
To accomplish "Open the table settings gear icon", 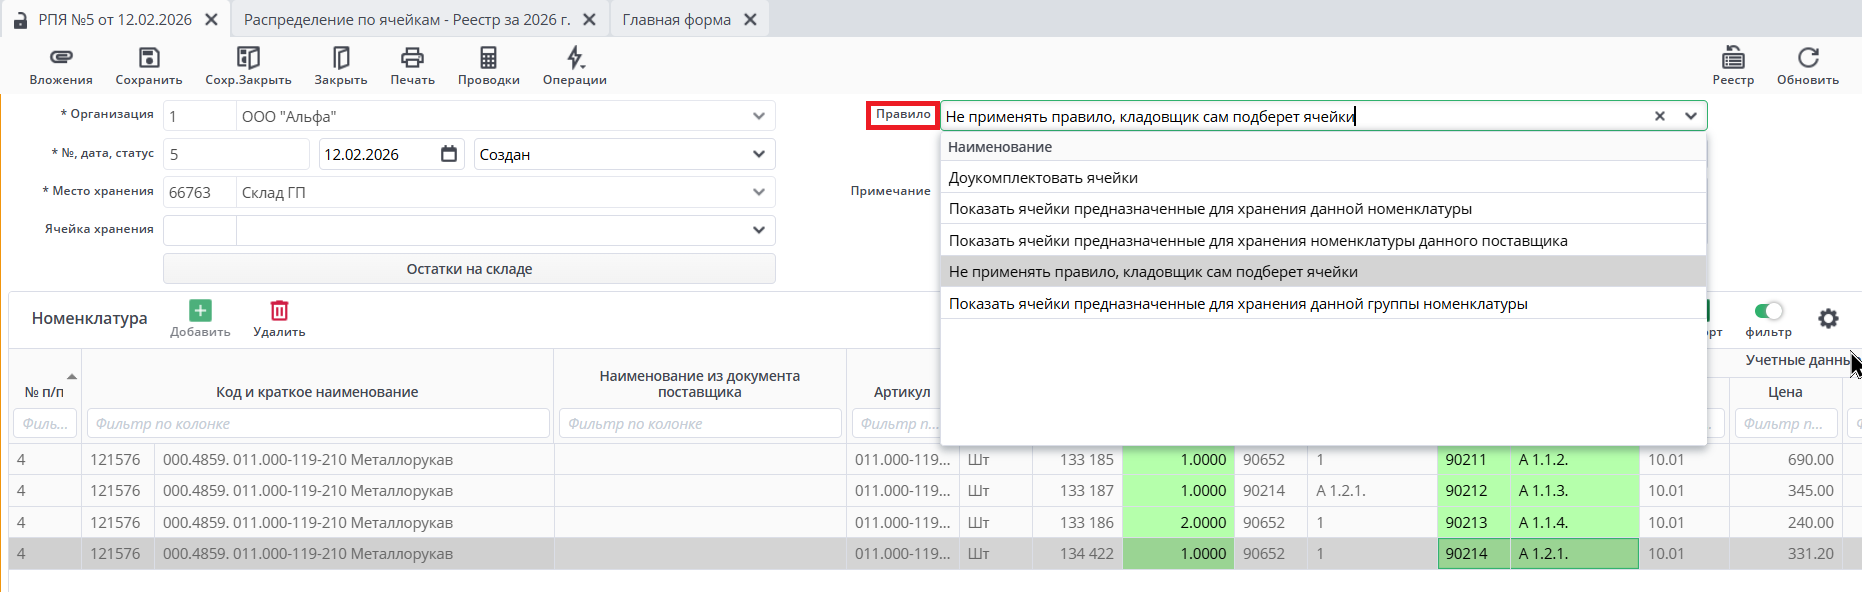I will 1828,318.
